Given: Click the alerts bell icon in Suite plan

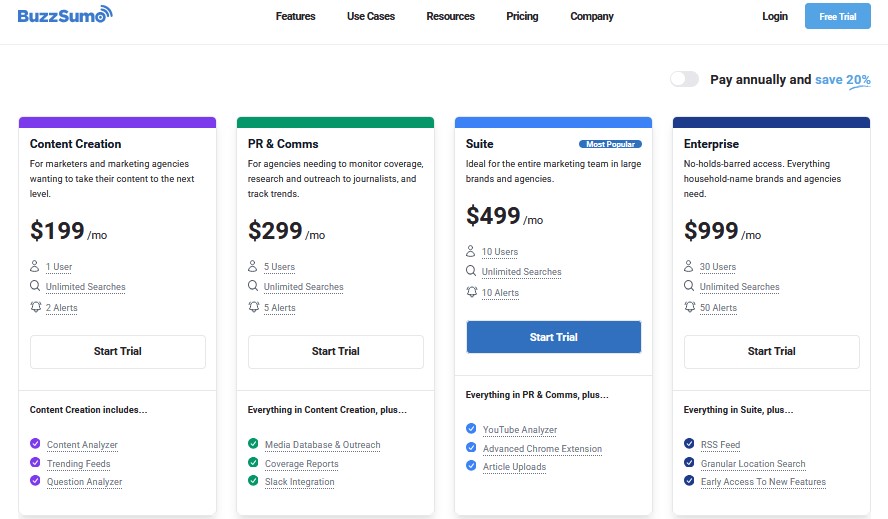Looking at the screenshot, I should (x=472, y=293).
